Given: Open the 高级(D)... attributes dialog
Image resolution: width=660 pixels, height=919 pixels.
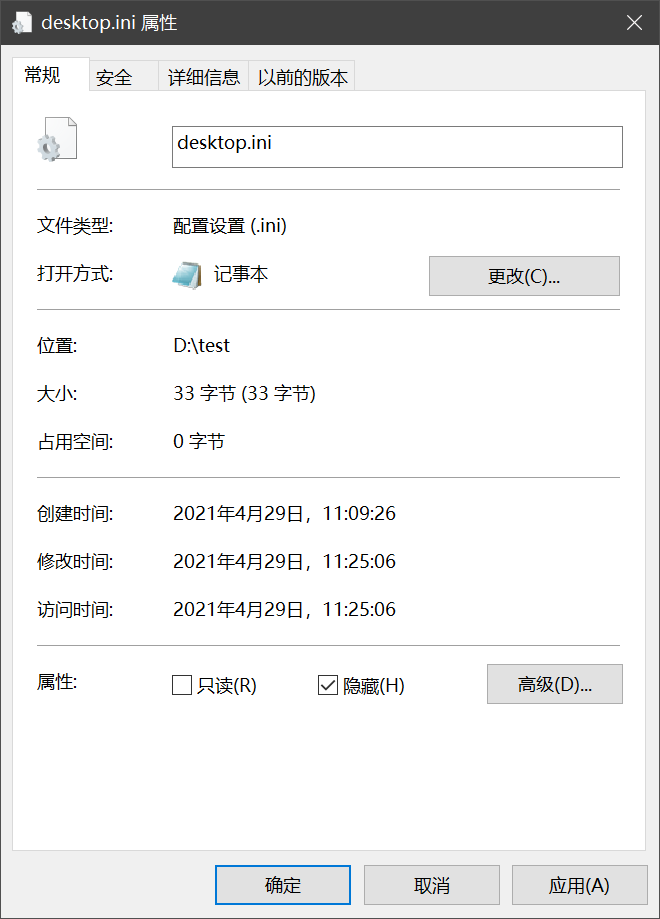Looking at the screenshot, I should click(x=554, y=684).
